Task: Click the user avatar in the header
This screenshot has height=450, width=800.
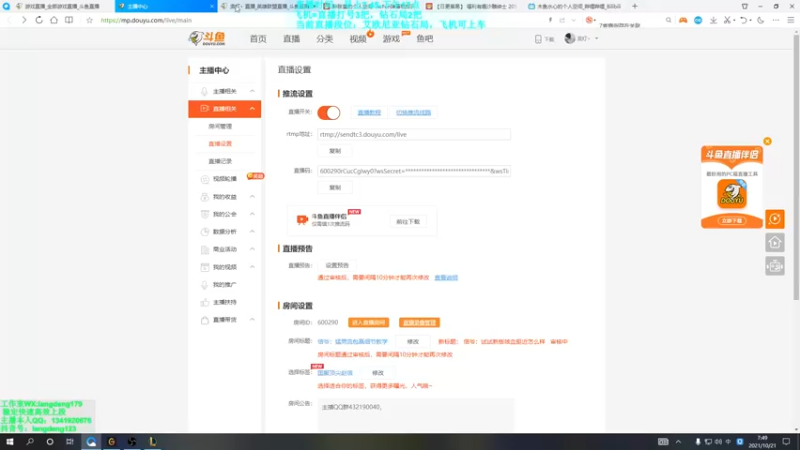Action: click(570, 38)
